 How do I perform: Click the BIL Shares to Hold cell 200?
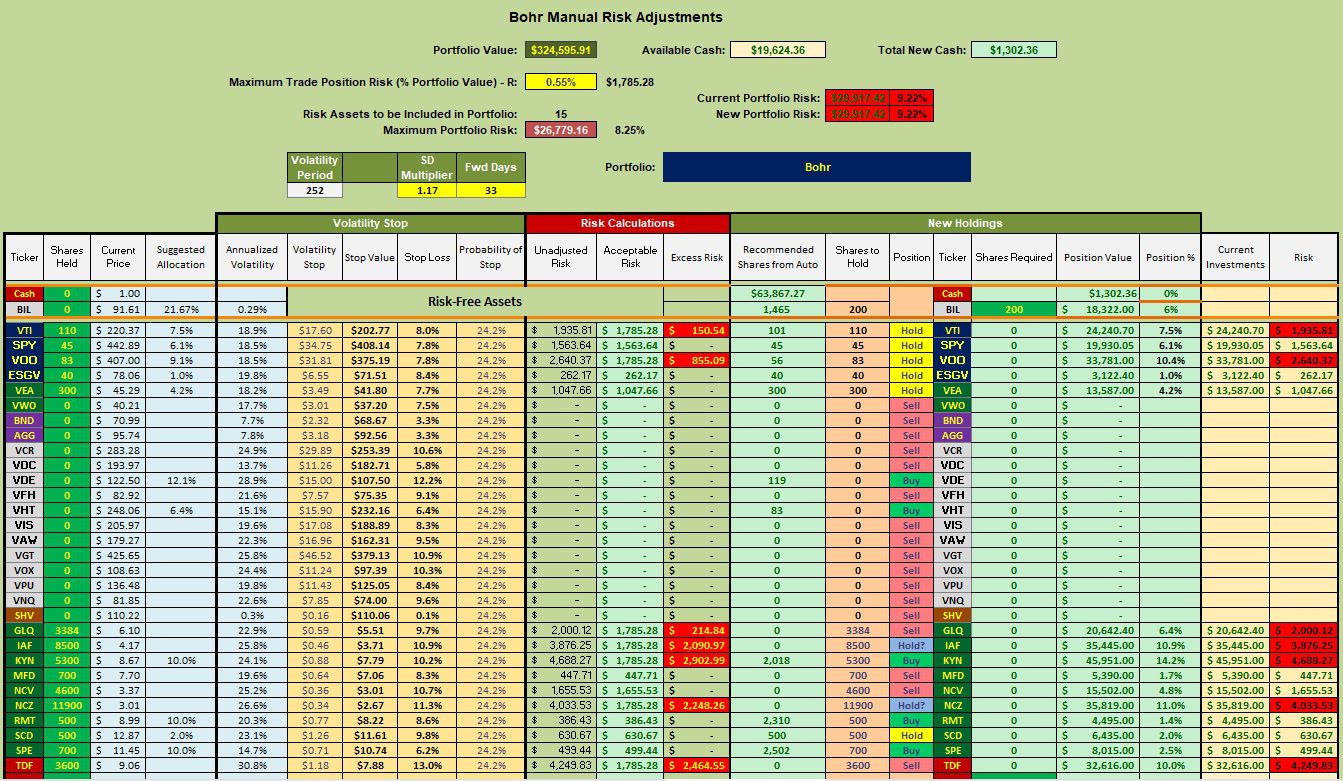pyautogui.click(x=857, y=310)
